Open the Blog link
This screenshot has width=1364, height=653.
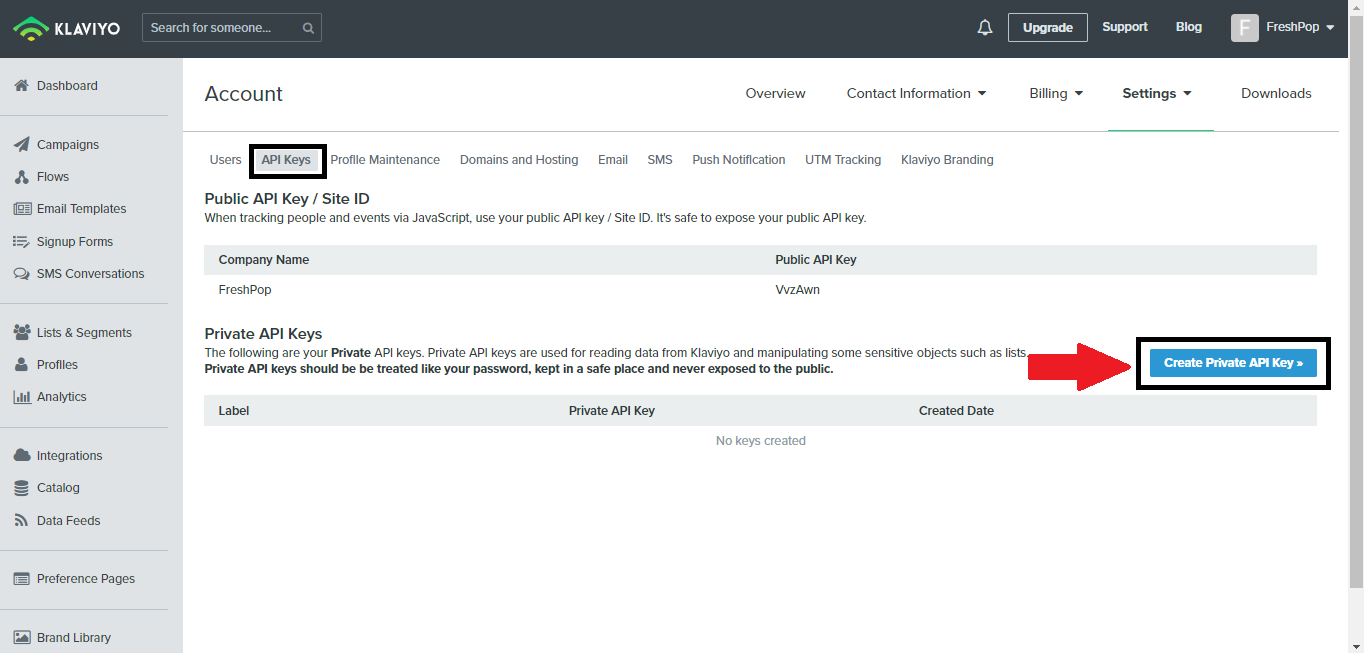[x=1189, y=27]
